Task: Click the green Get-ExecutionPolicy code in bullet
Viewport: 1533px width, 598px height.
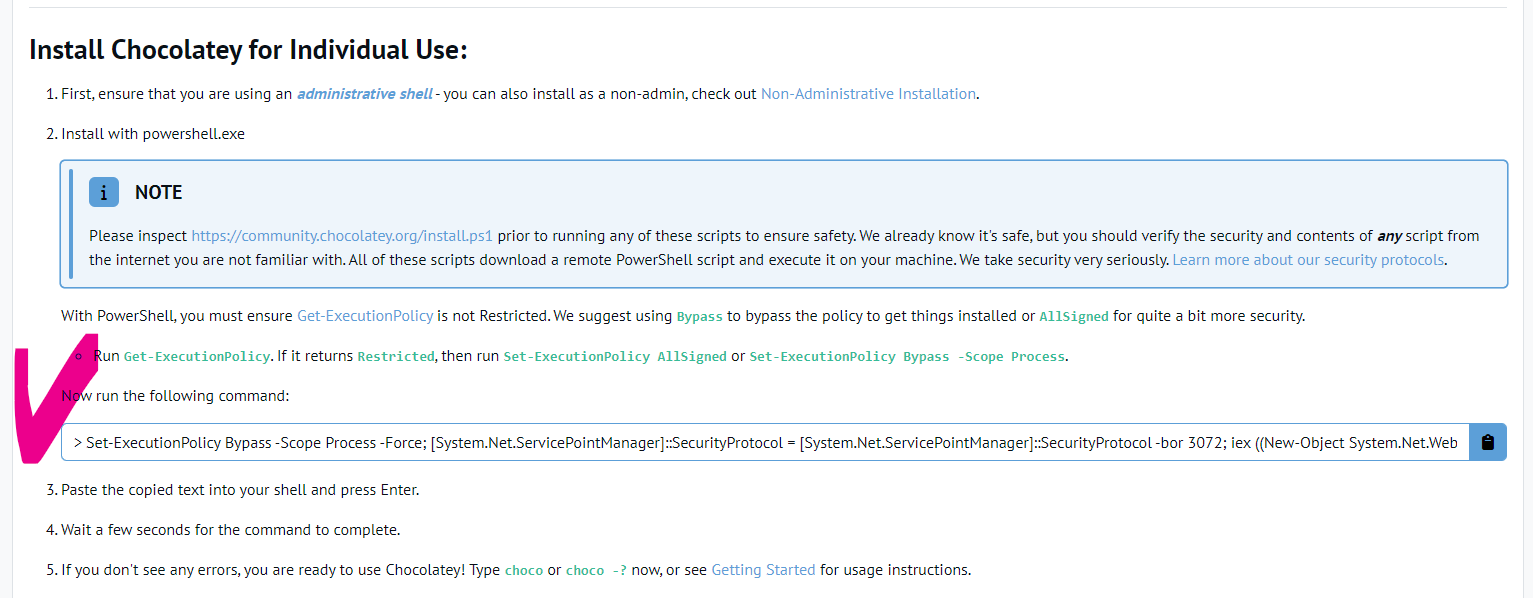Action: click(197, 357)
